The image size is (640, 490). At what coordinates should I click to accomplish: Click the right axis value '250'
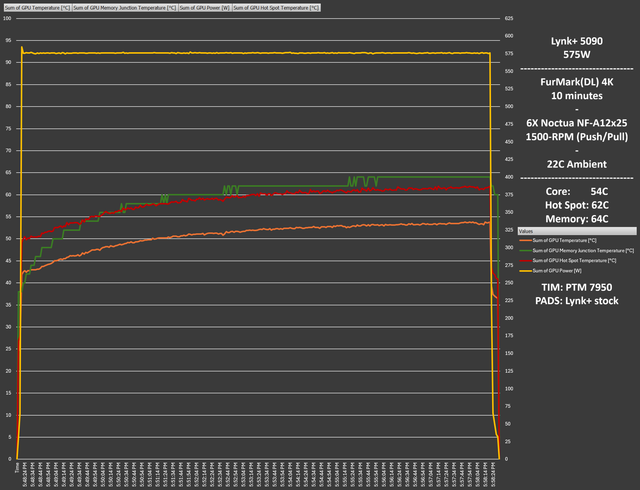coord(509,283)
